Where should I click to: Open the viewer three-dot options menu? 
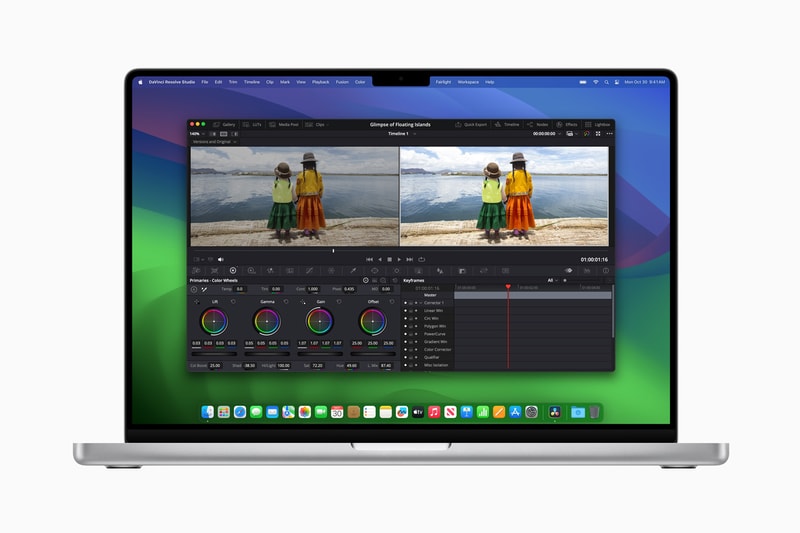tap(609, 134)
